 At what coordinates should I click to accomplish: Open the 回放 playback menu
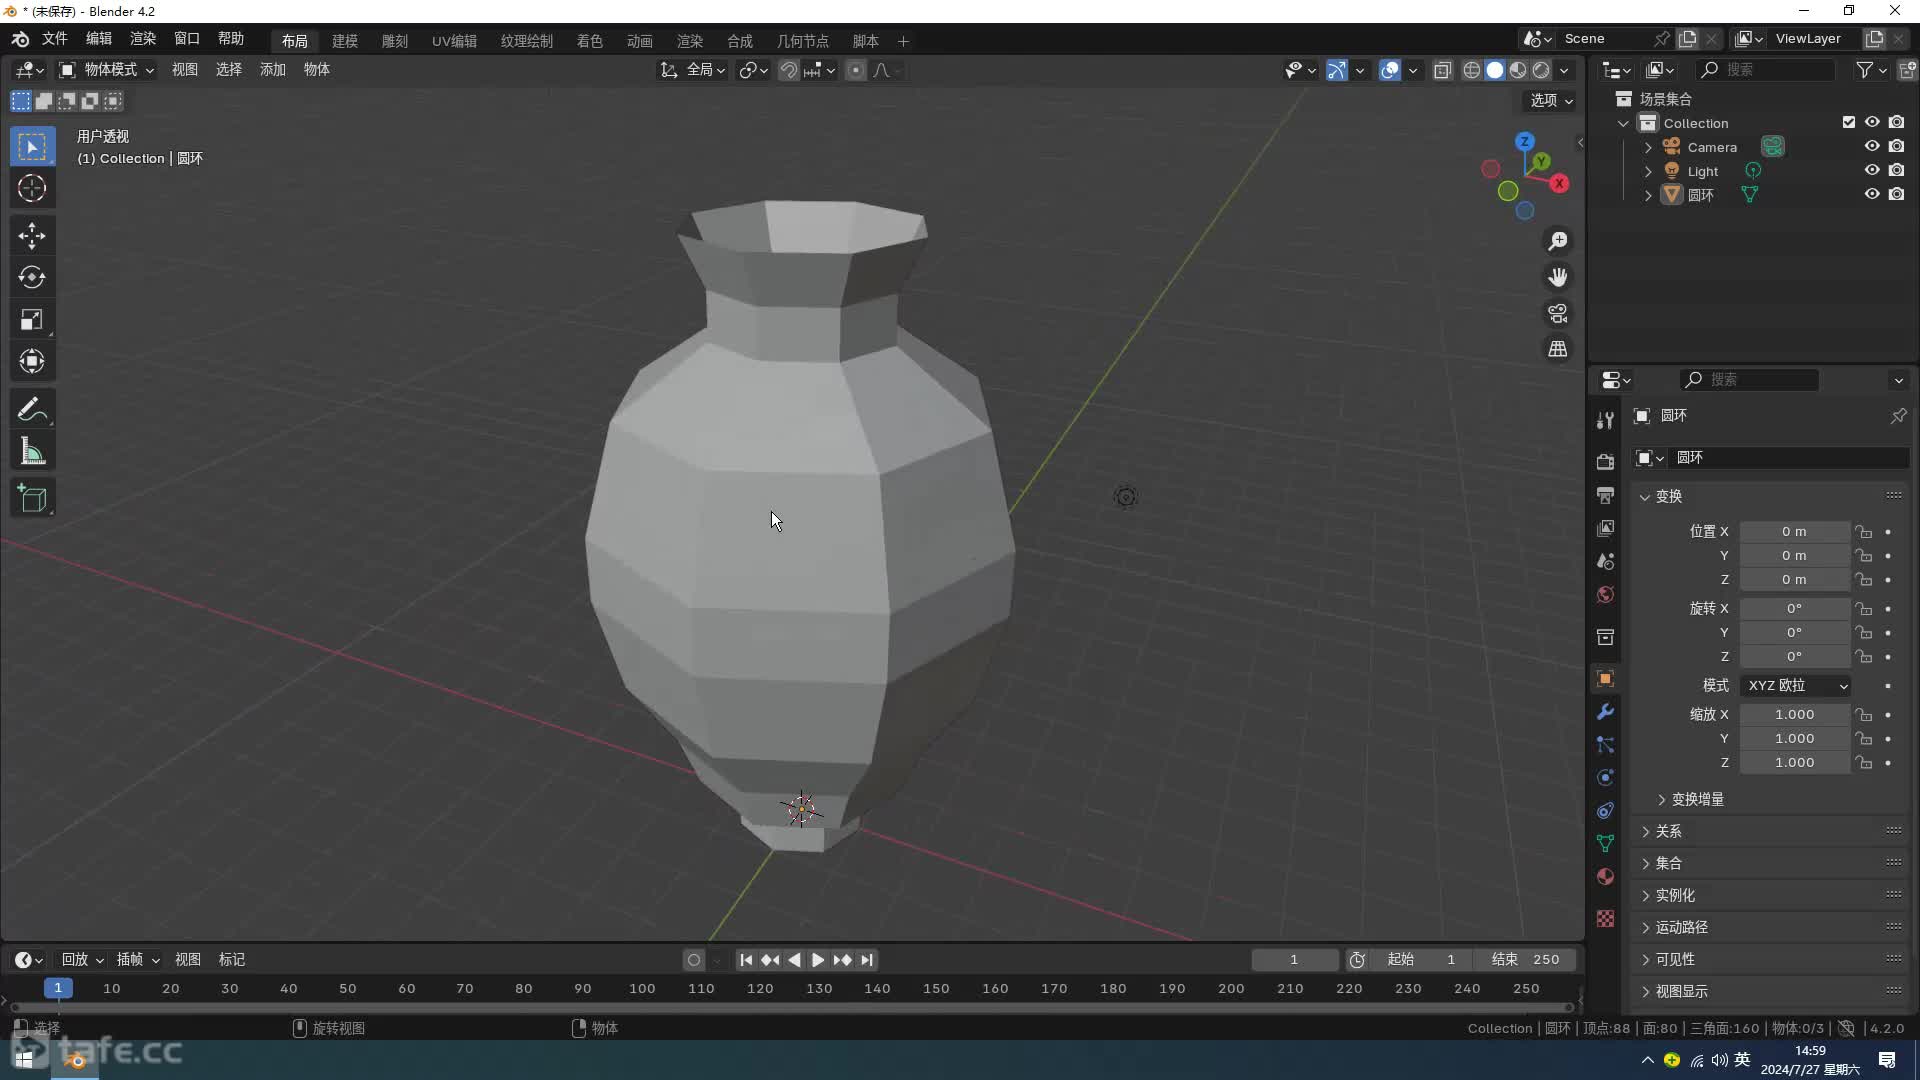[x=83, y=960]
